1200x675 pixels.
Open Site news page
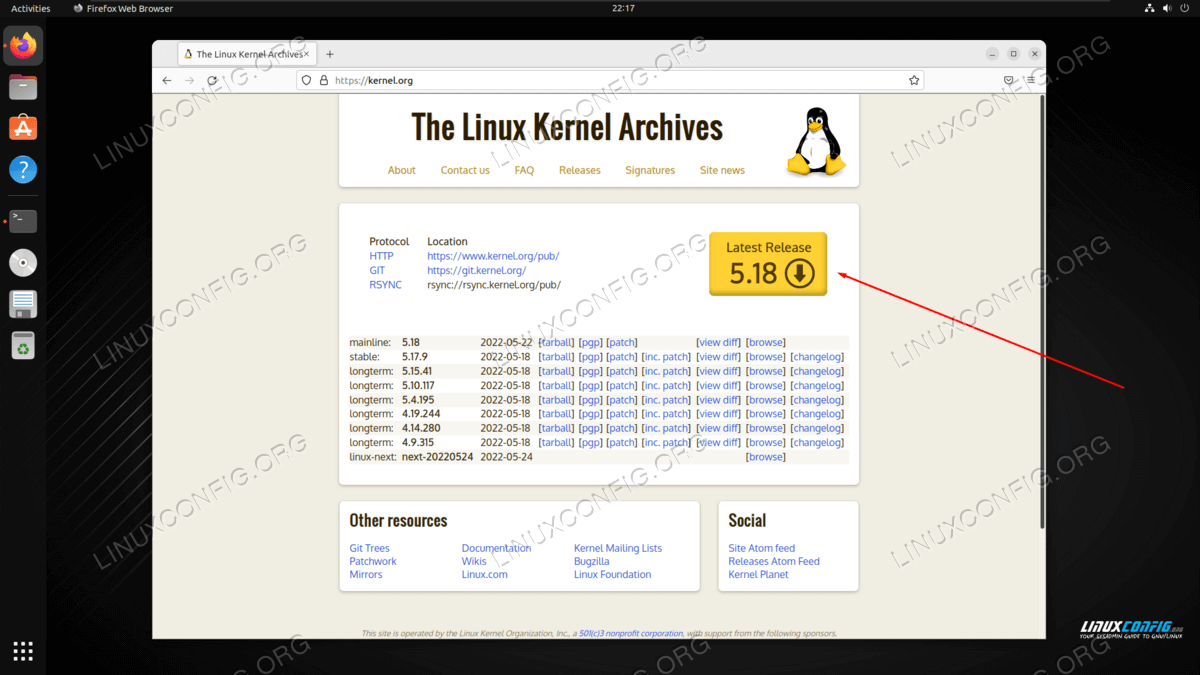click(x=722, y=170)
